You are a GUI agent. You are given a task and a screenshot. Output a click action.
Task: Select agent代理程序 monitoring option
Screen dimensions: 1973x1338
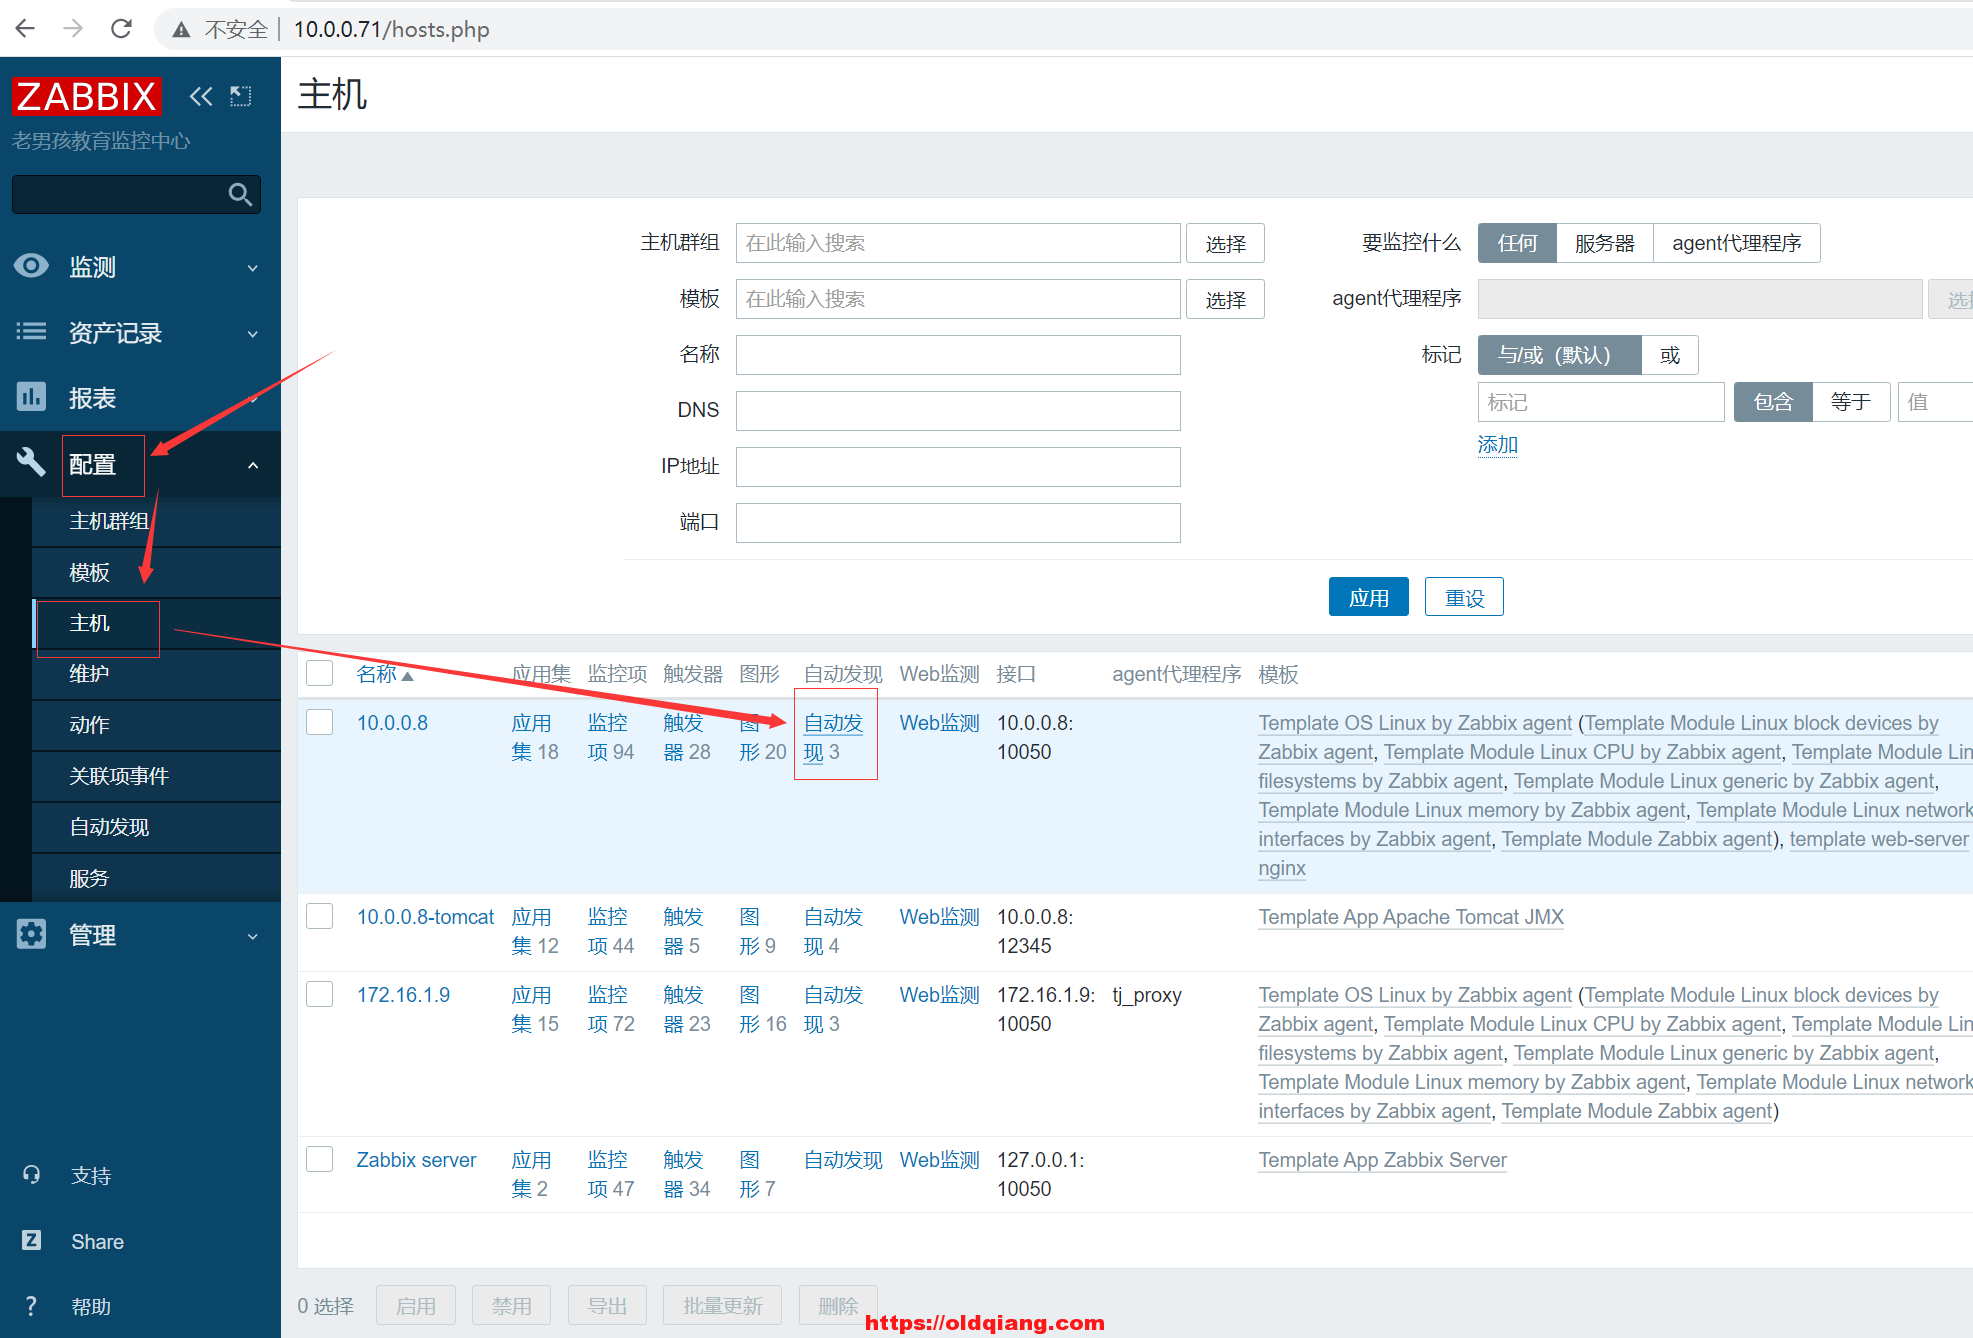click(x=1736, y=243)
